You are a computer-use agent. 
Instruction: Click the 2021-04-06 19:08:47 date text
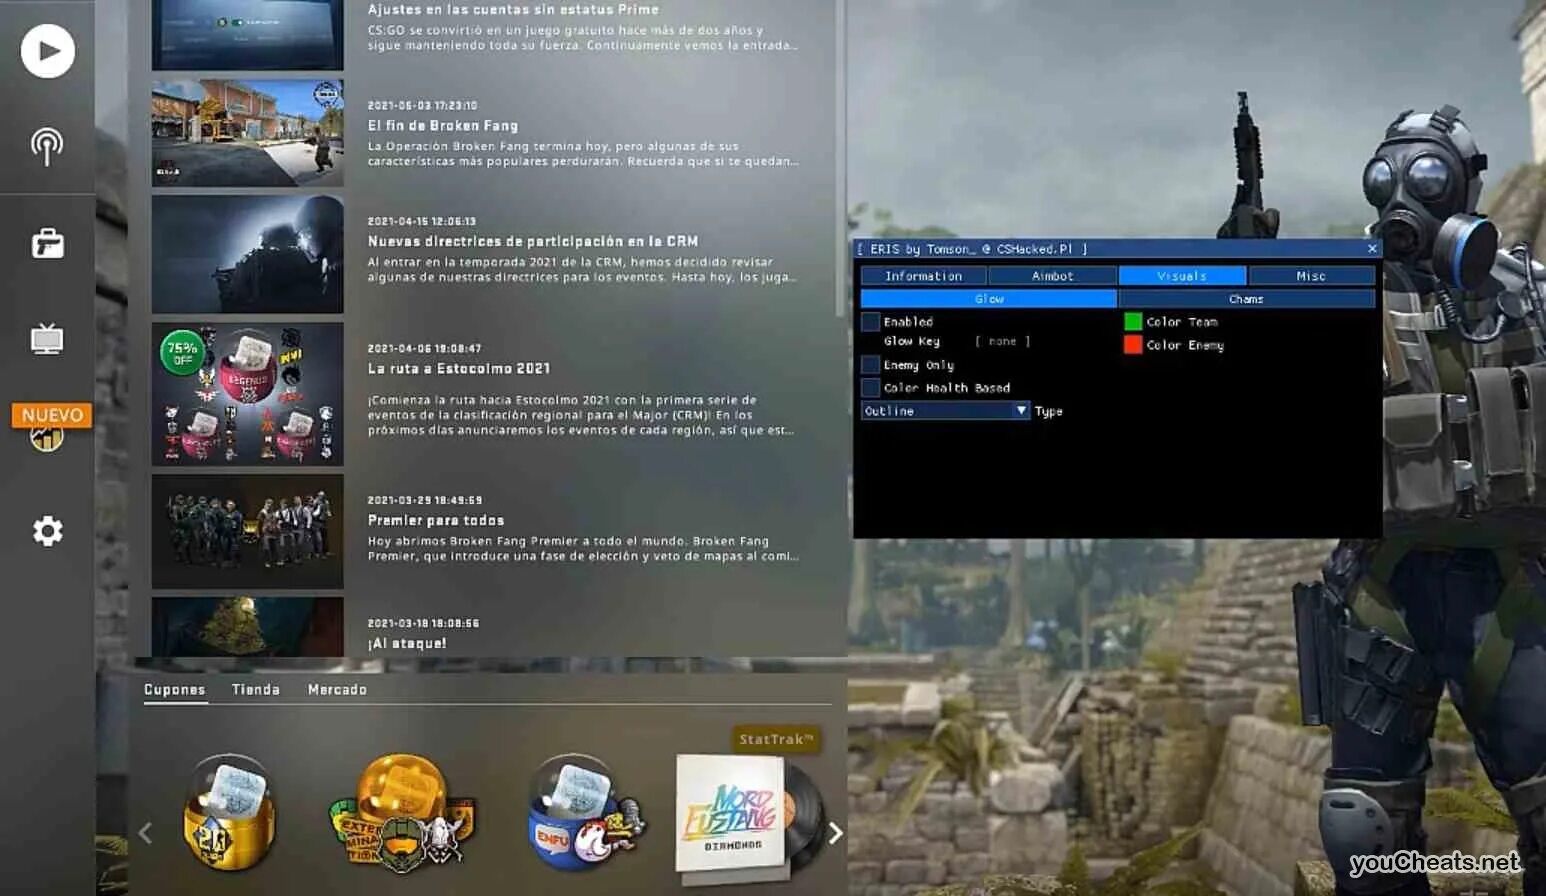pos(424,349)
